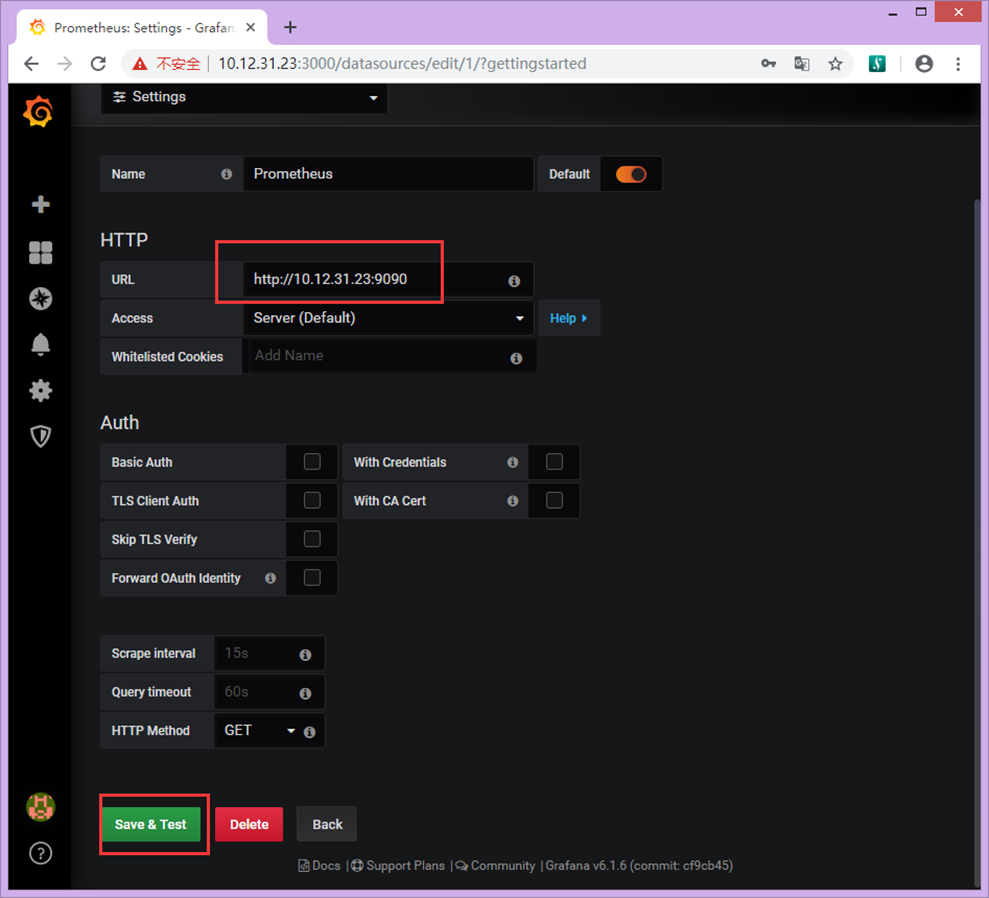Enable the With CA Cert checkbox
This screenshot has width=989, height=898.
554,500
